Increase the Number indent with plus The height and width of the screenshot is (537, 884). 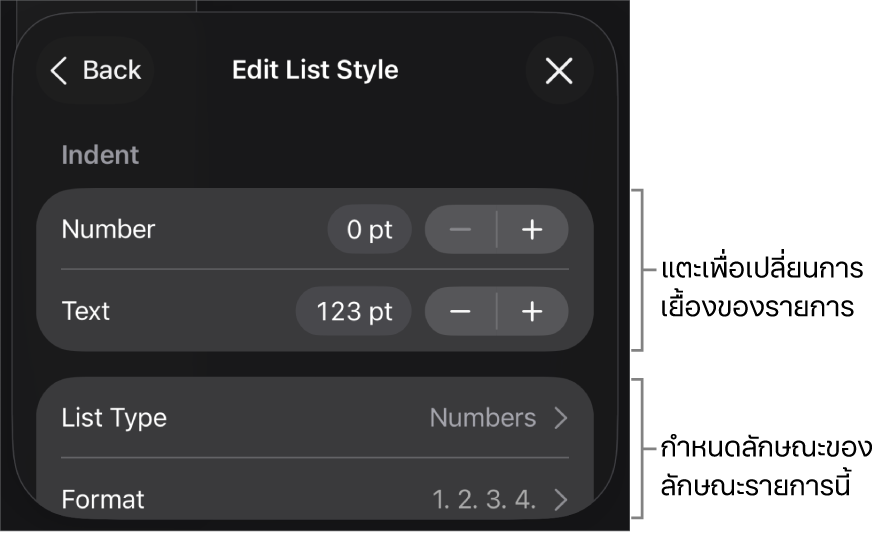[533, 230]
